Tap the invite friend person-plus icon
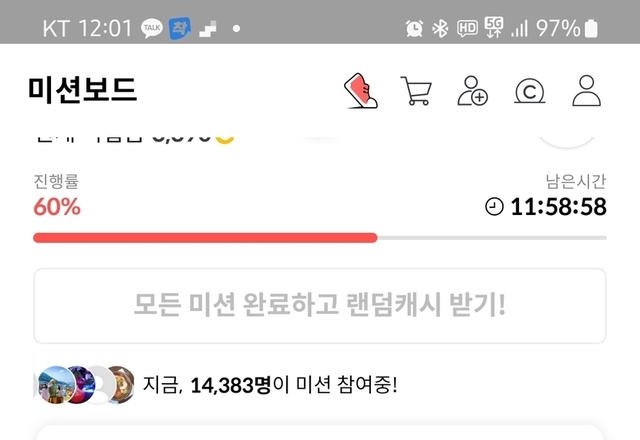 click(x=473, y=91)
